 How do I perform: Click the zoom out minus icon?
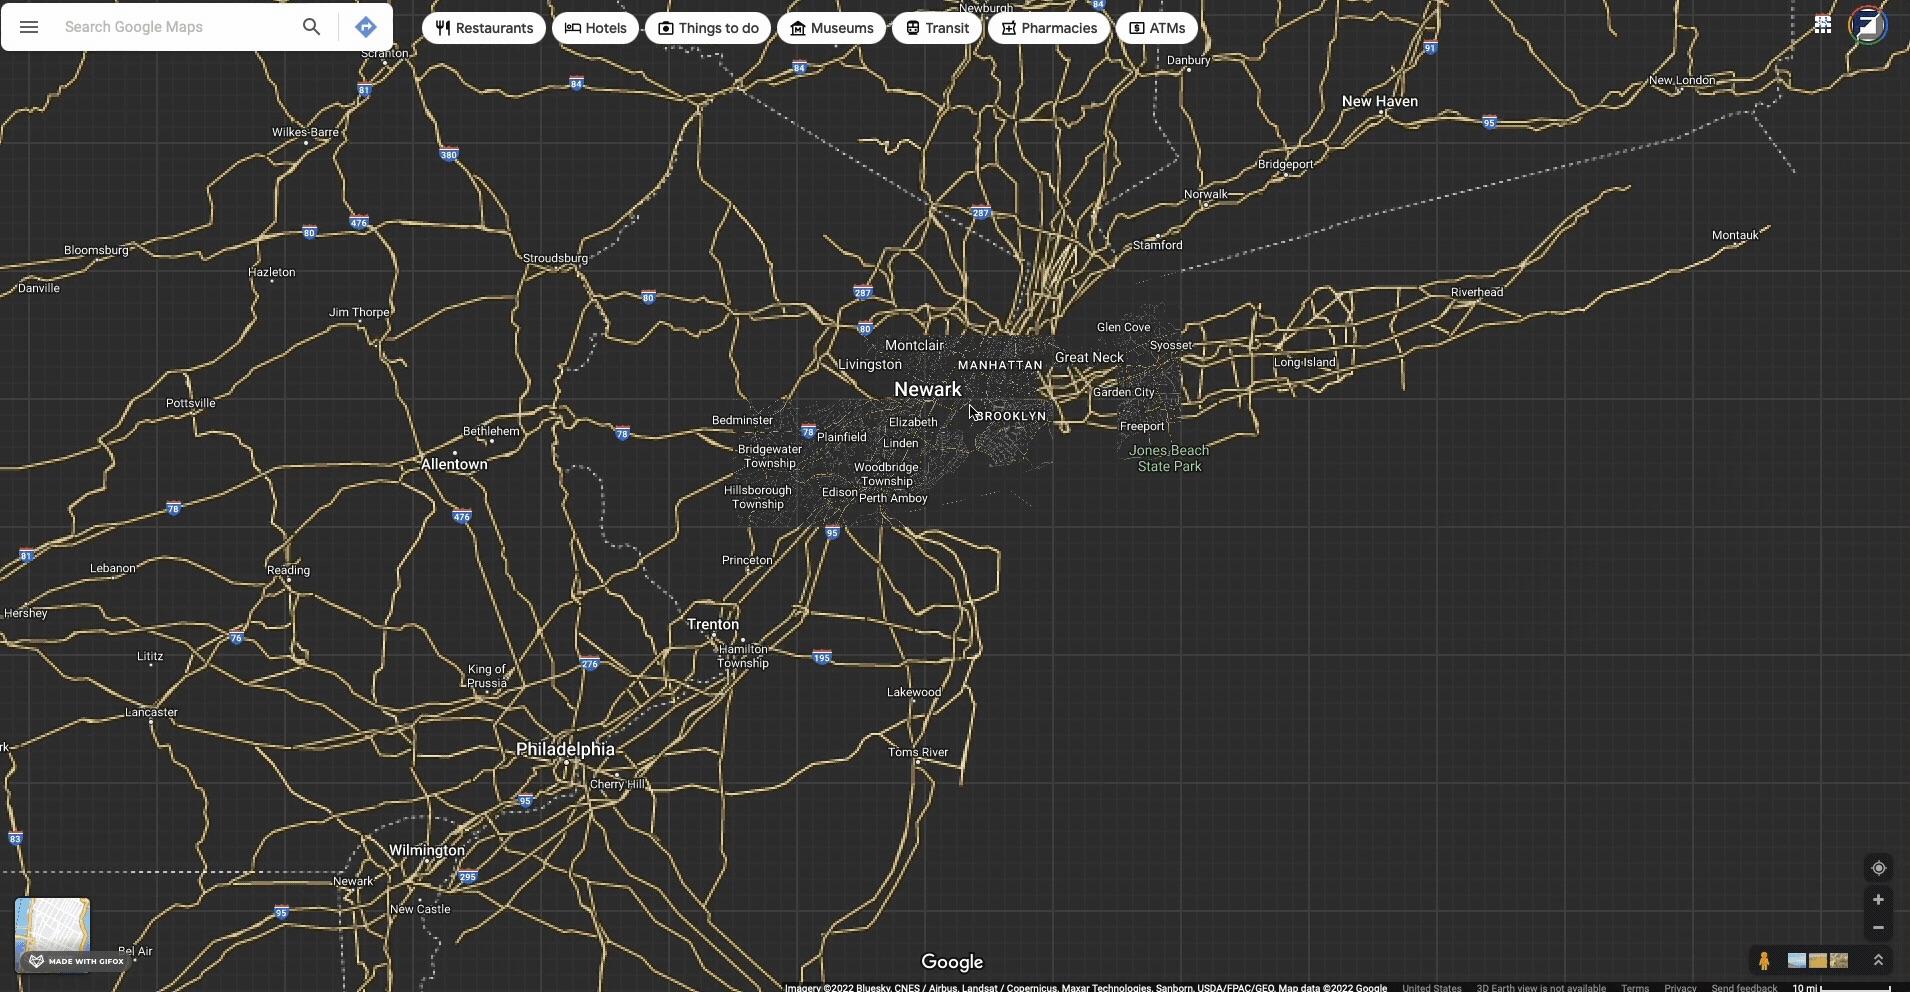click(1879, 928)
